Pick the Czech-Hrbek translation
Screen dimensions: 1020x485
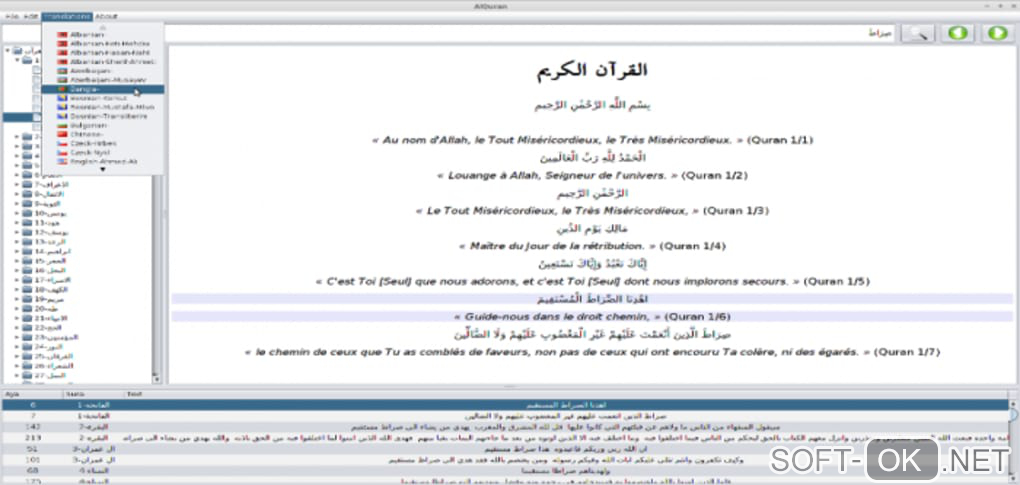pos(103,143)
